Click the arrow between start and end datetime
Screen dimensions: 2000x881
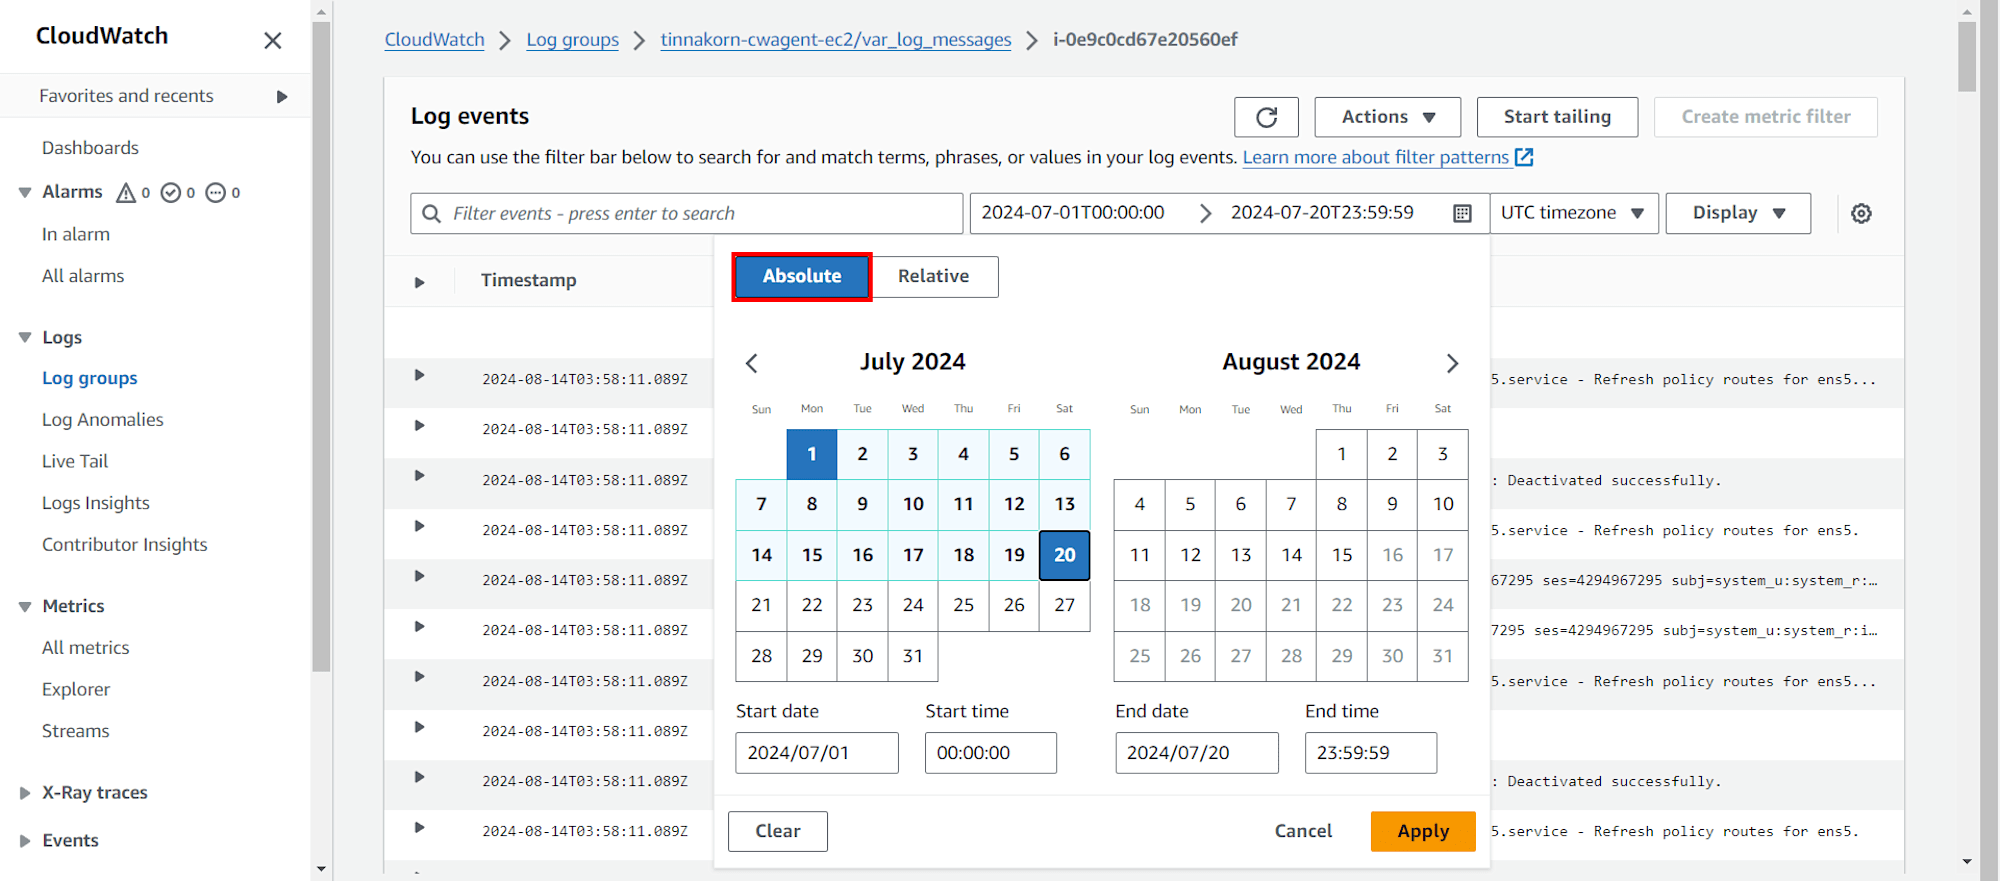pos(1205,213)
